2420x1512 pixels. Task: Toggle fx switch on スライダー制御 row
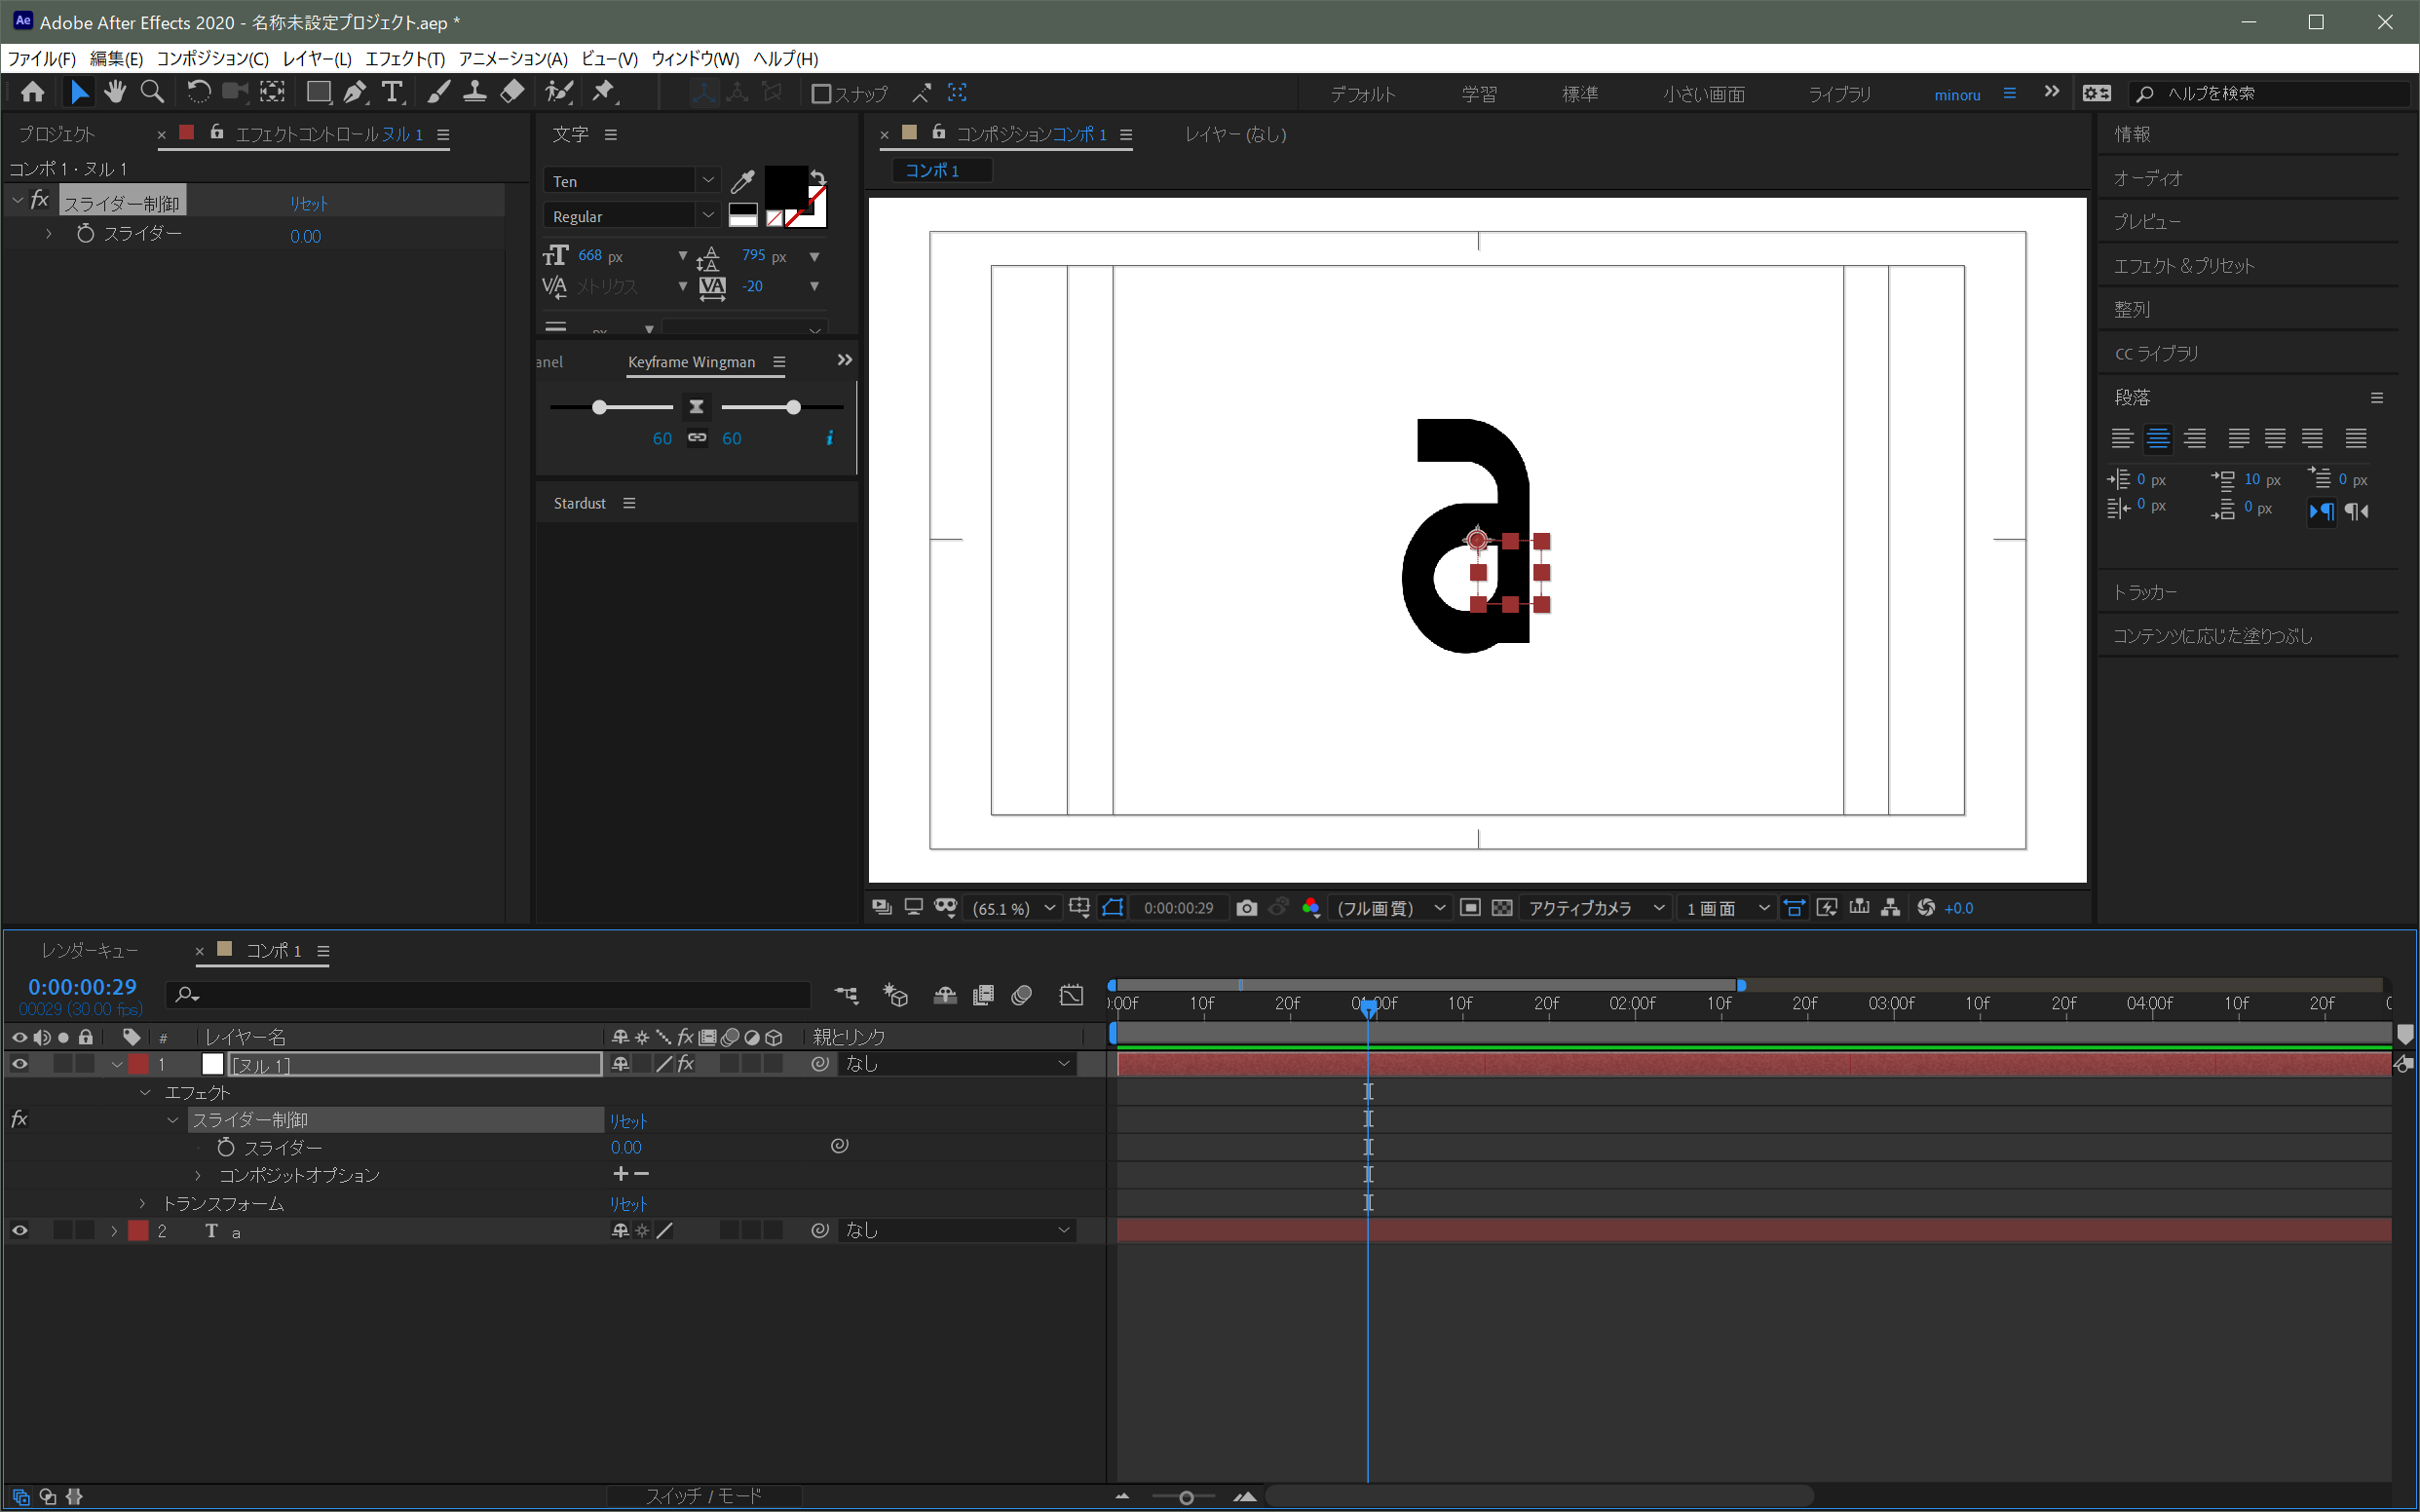click(19, 1119)
